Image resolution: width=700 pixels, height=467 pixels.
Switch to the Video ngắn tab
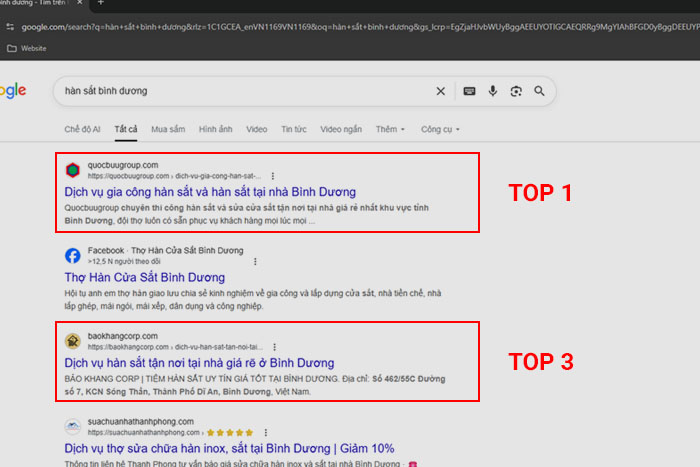(x=341, y=129)
